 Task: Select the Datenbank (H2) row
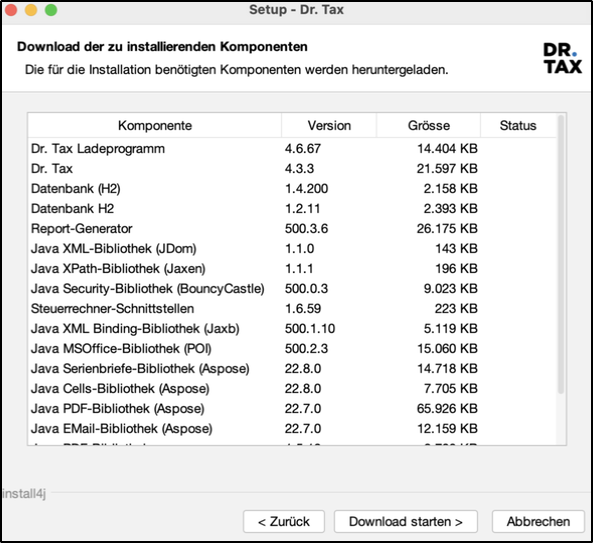pos(292,189)
